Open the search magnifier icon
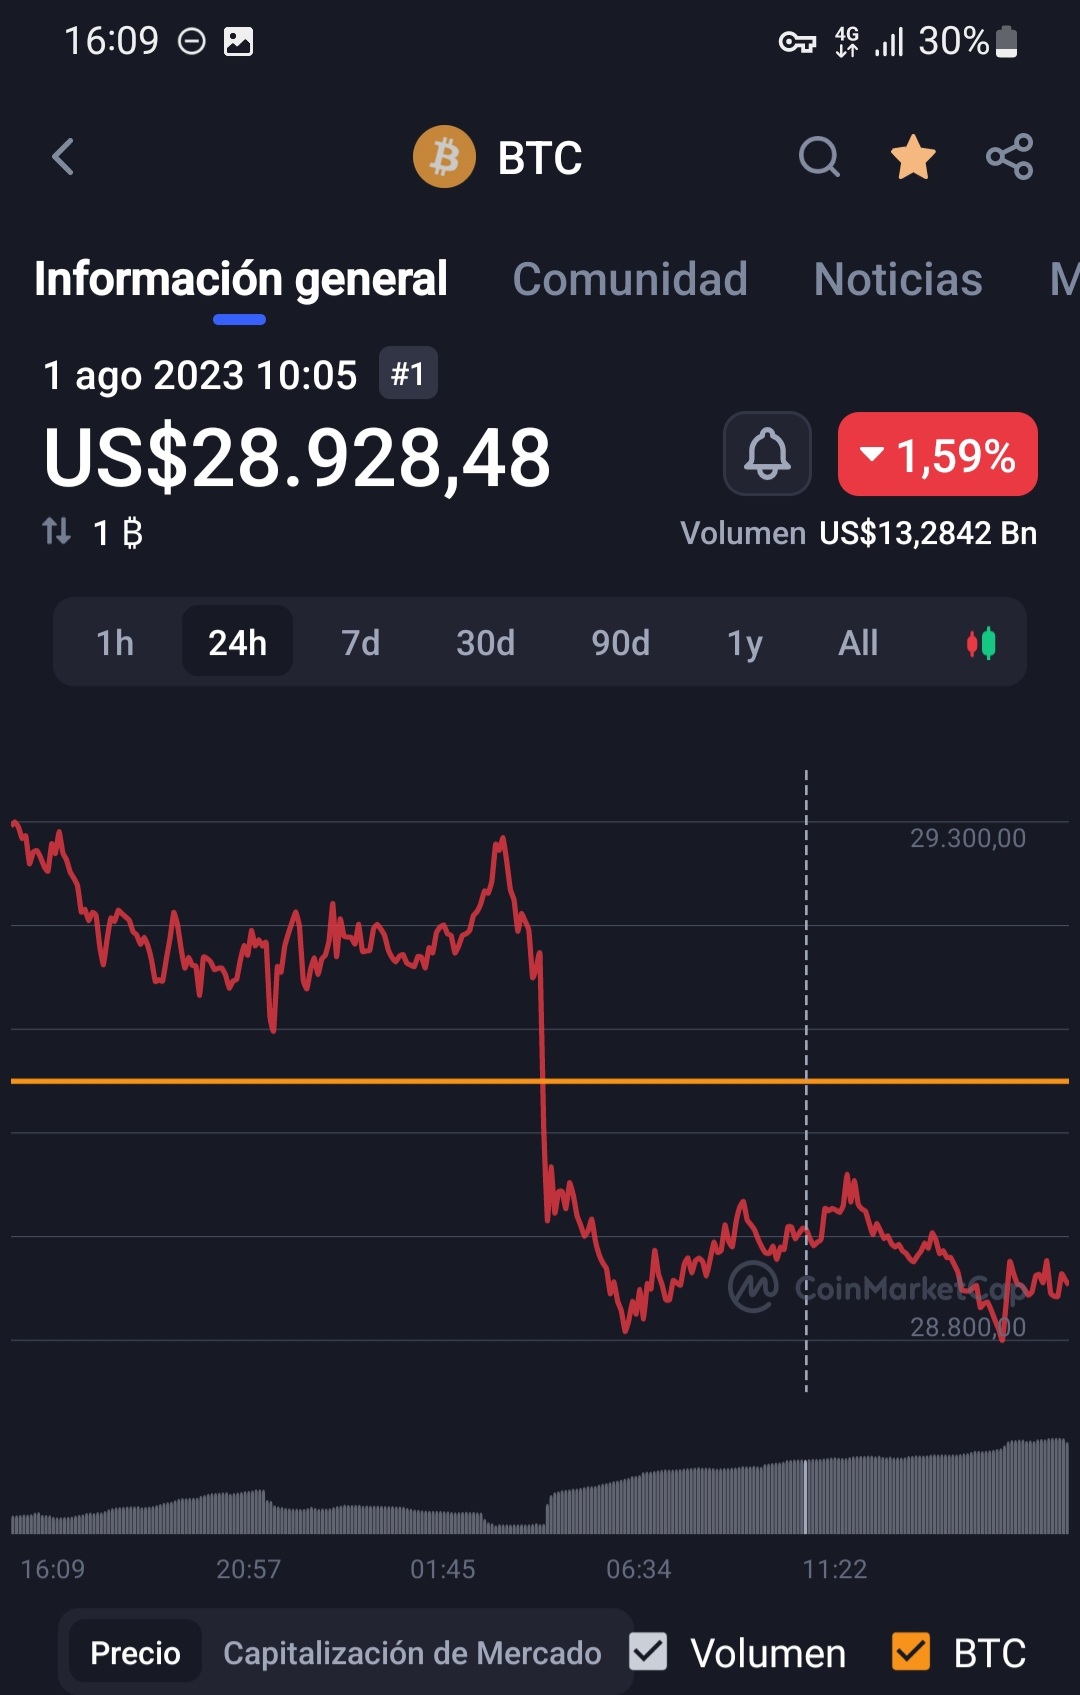Screen dimensions: 1080x1695 coord(819,157)
